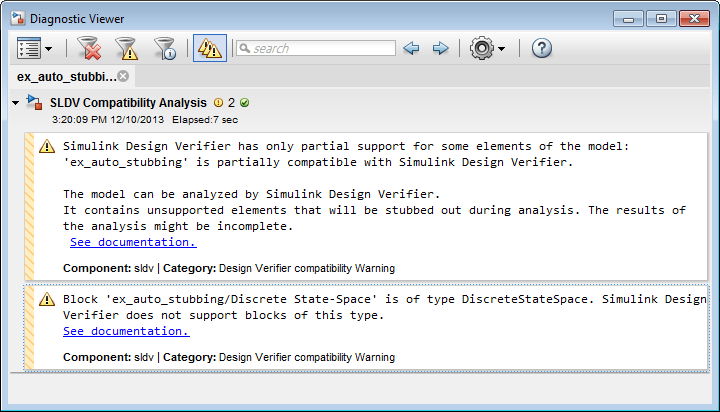
Task: Go to next search result arrow
Action: point(440,48)
